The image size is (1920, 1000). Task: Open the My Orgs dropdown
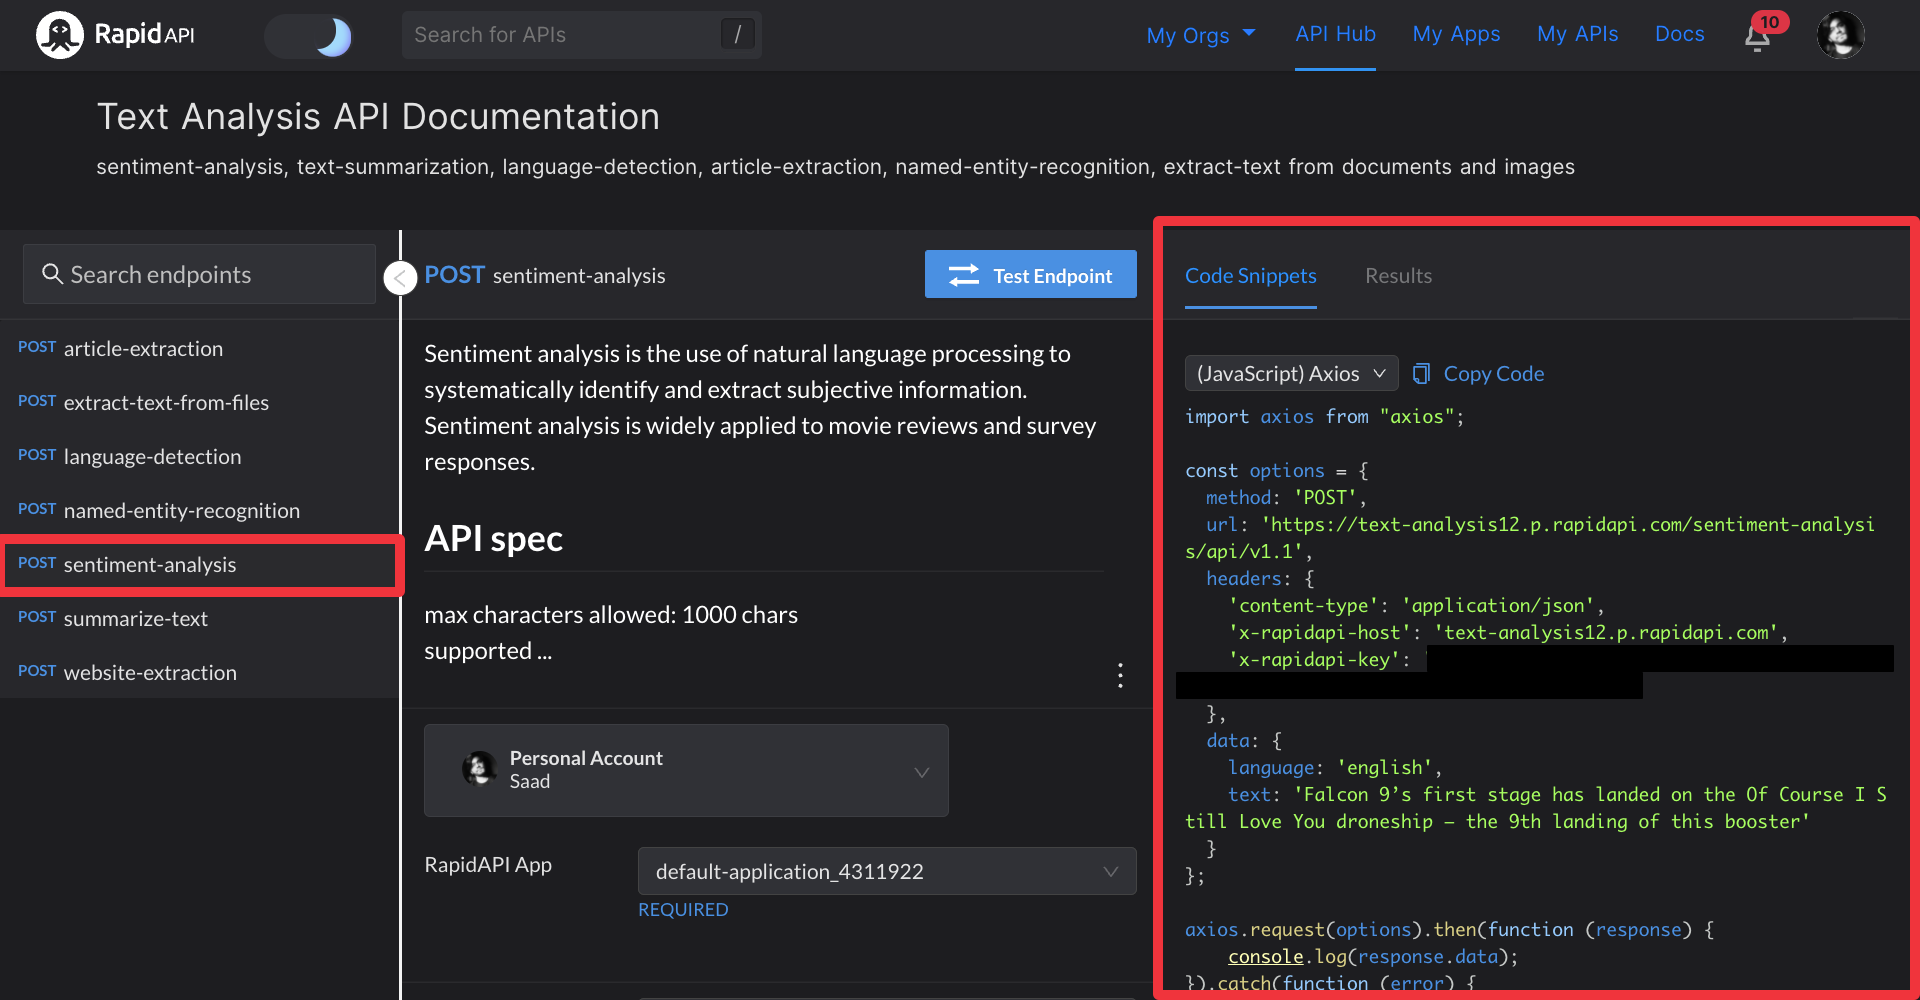coord(1200,35)
